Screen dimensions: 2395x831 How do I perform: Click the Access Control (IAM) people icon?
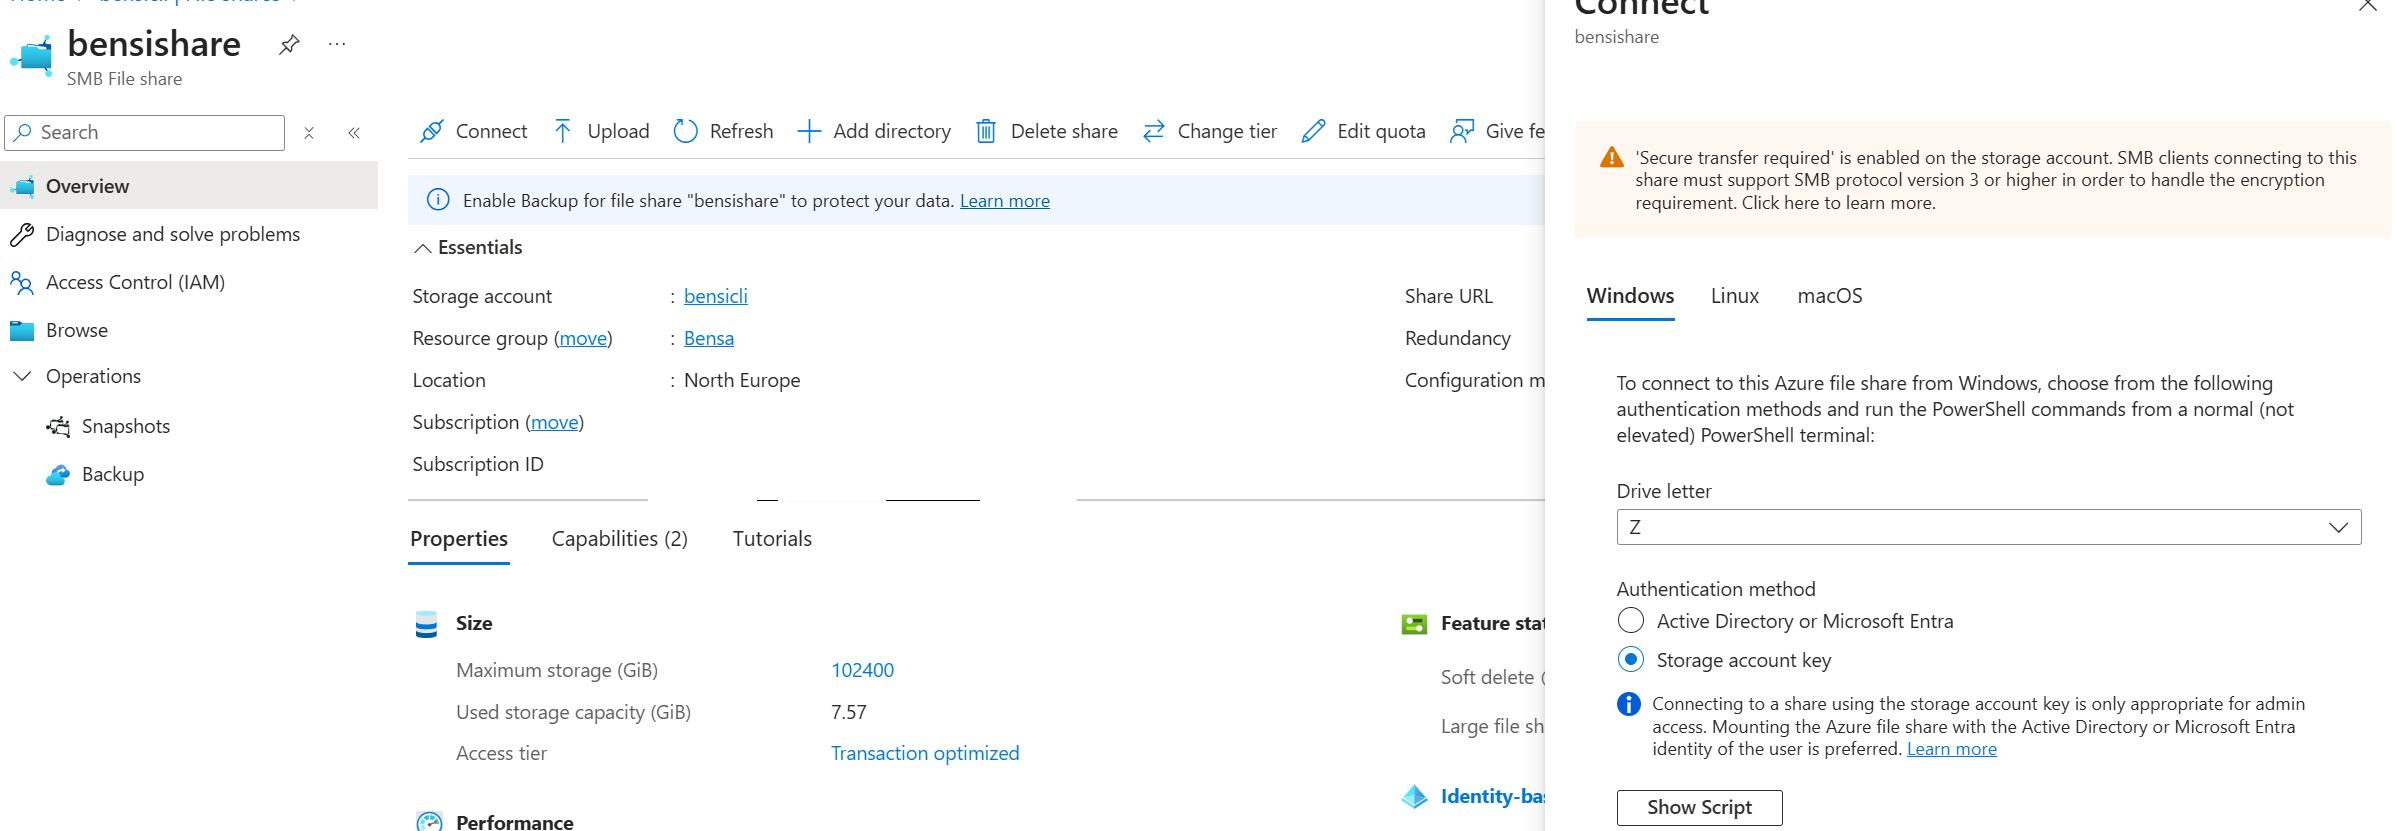click(22, 282)
